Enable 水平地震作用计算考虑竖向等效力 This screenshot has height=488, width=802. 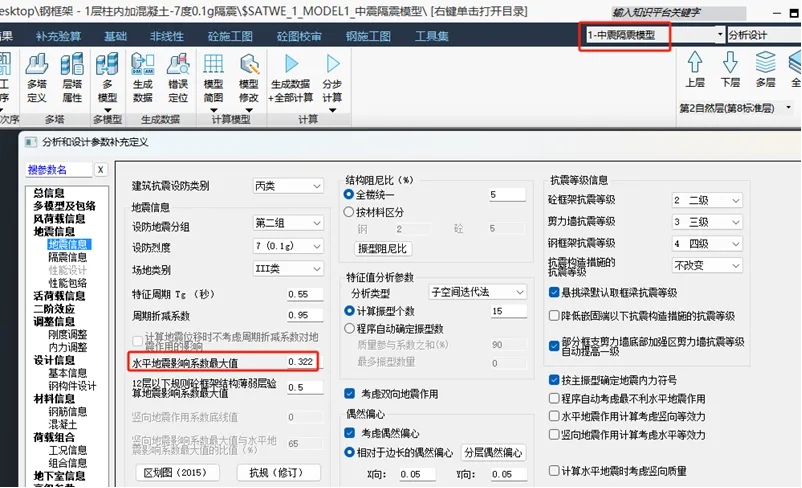554,416
